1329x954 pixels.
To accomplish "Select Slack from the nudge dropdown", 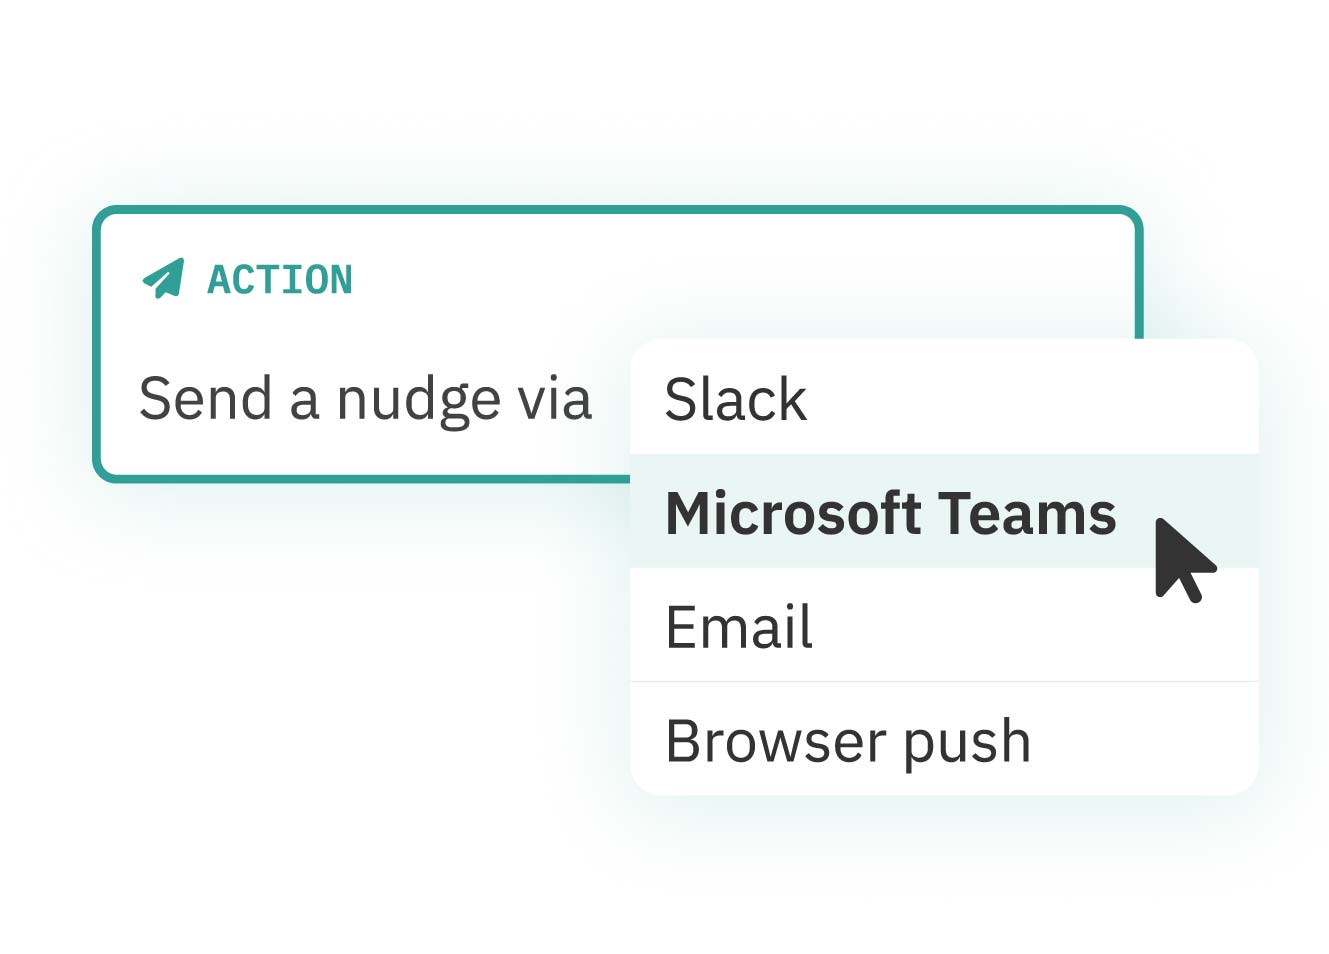I will click(x=943, y=398).
